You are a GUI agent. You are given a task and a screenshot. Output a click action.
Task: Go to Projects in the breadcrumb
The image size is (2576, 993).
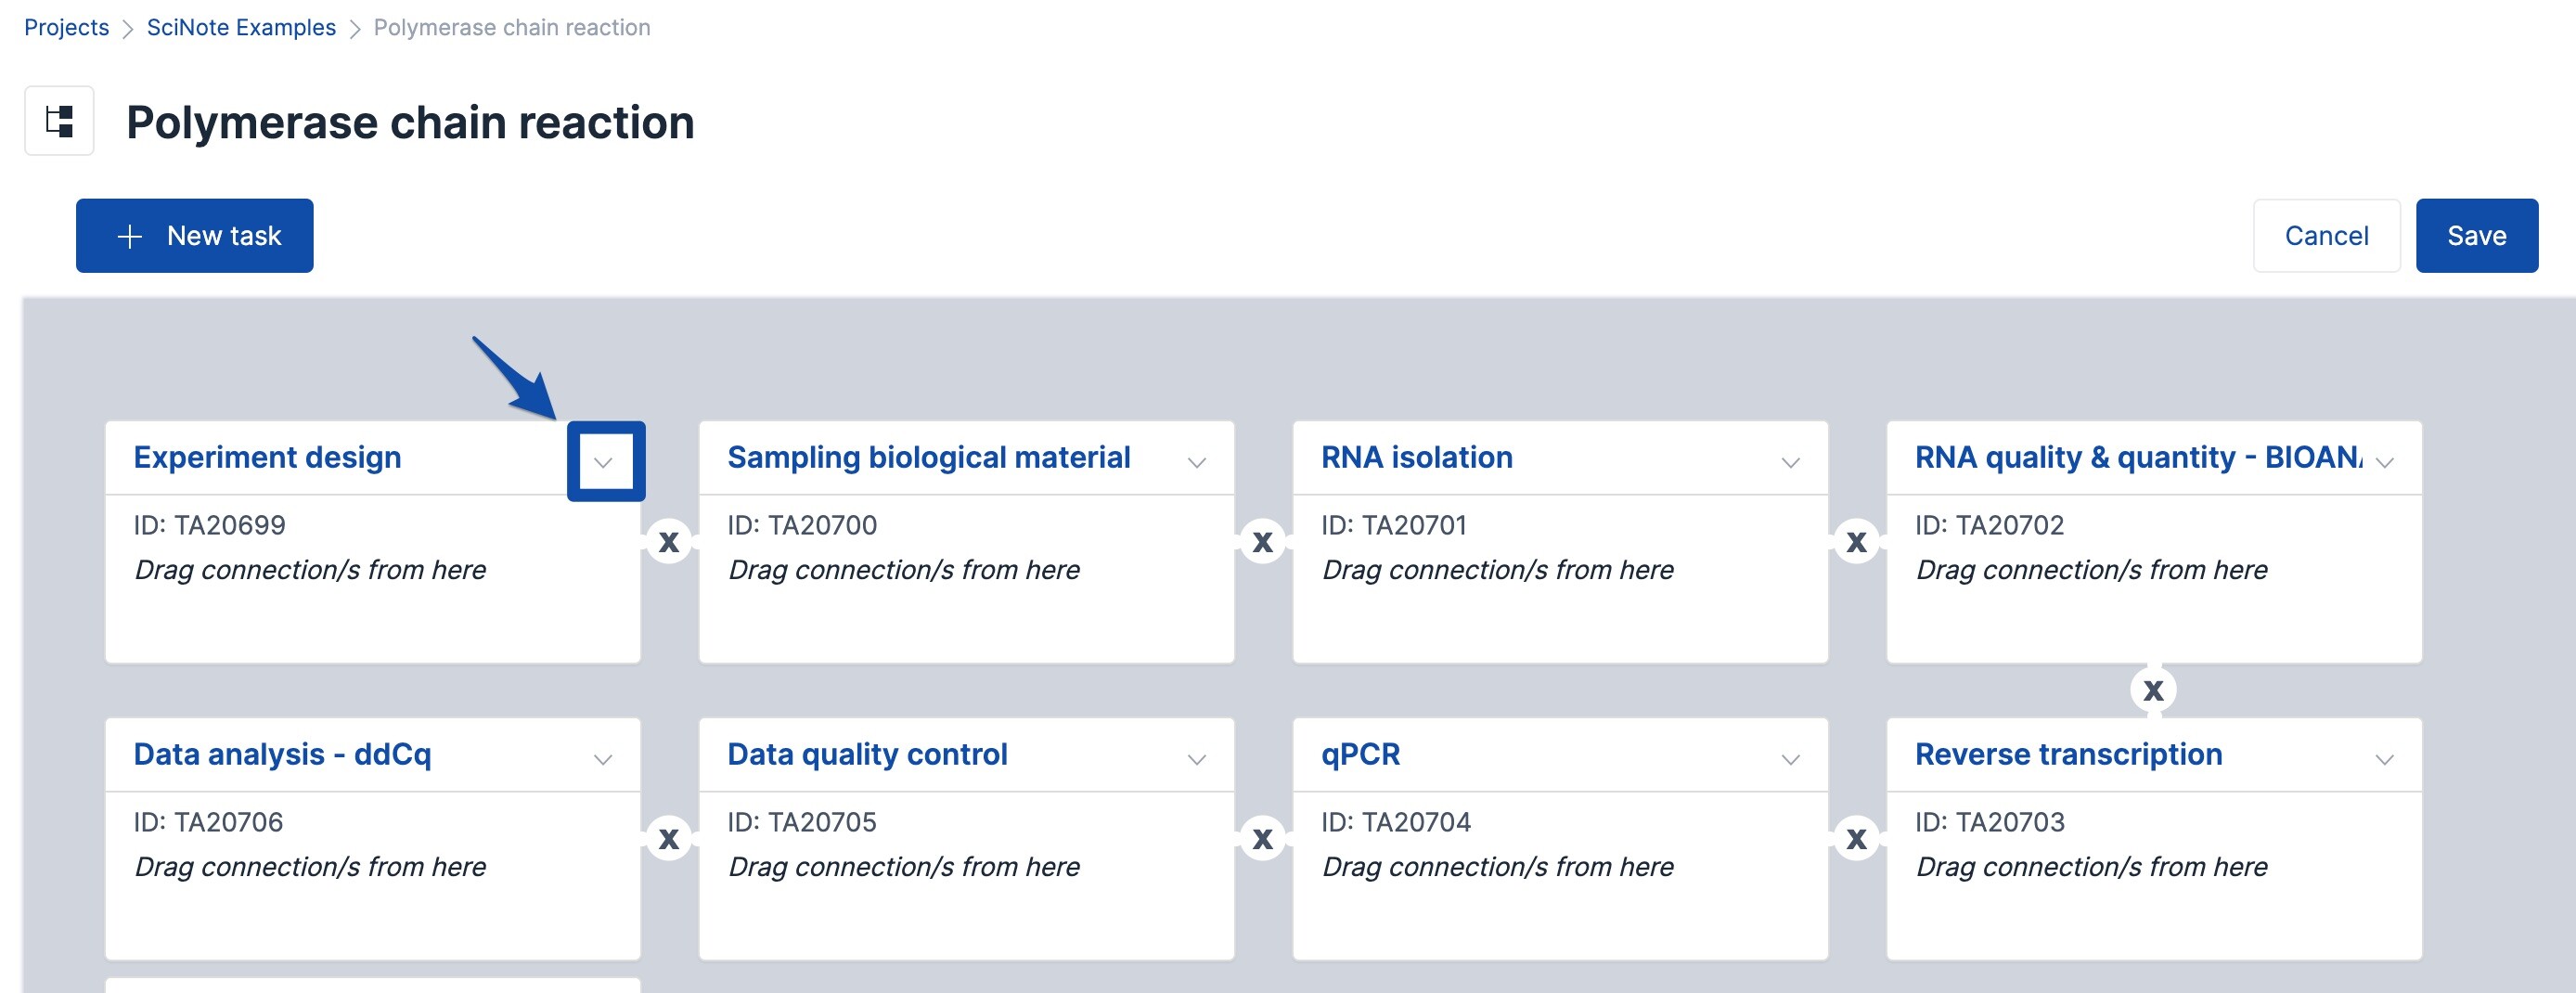click(x=66, y=28)
